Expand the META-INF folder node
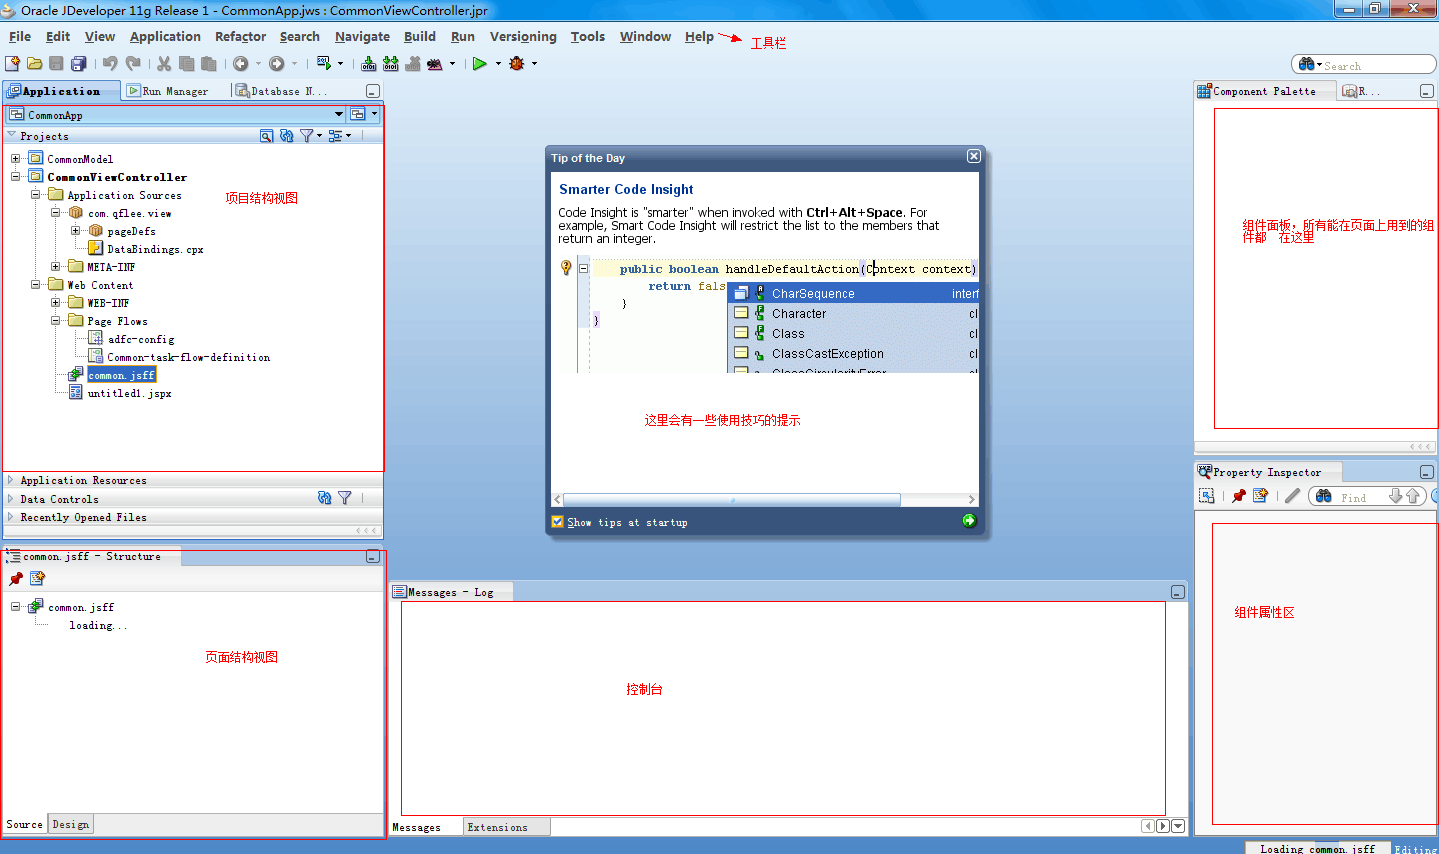The width and height of the screenshot is (1439, 854). 55,267
